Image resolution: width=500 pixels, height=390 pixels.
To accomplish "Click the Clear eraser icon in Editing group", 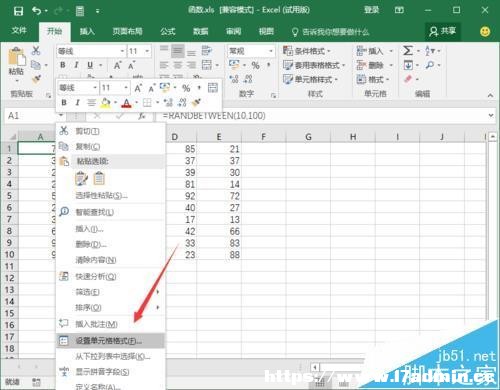I will (x=408, y=79).
